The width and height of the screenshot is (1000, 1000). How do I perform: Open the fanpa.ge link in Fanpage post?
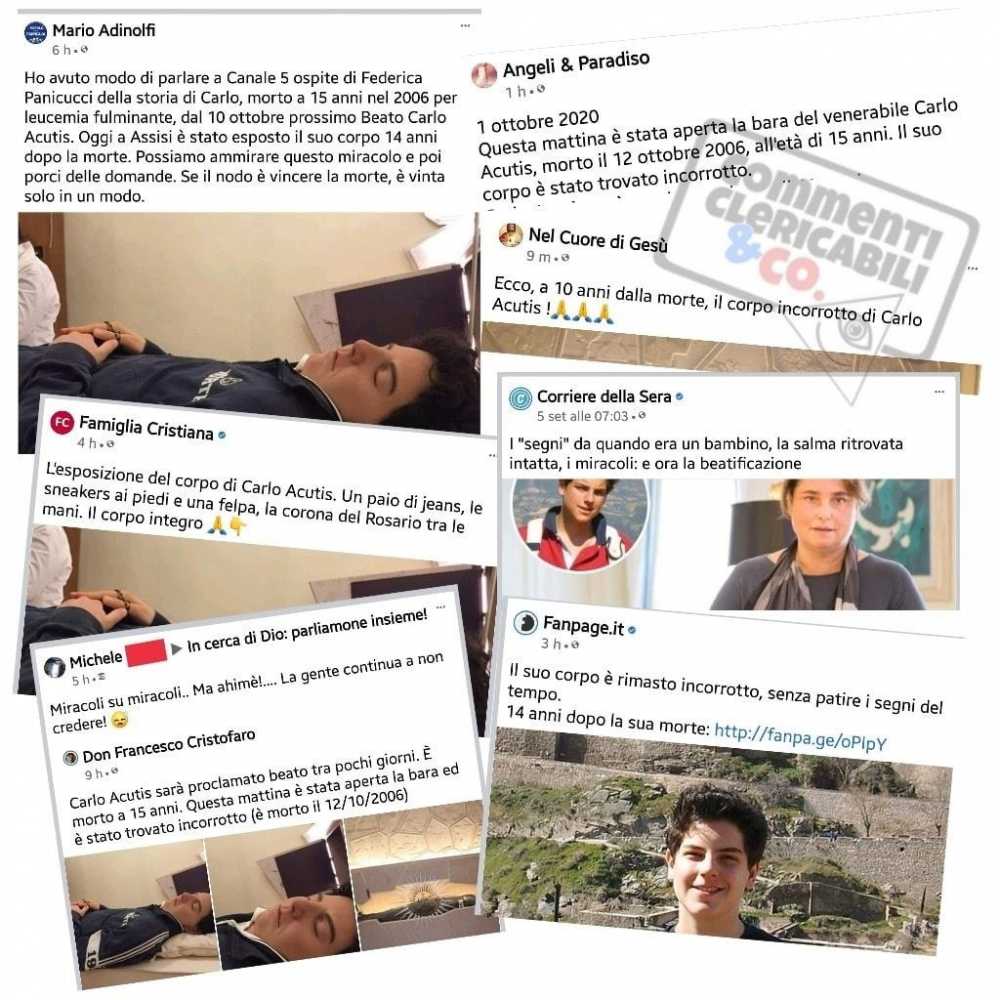(800, 737)
